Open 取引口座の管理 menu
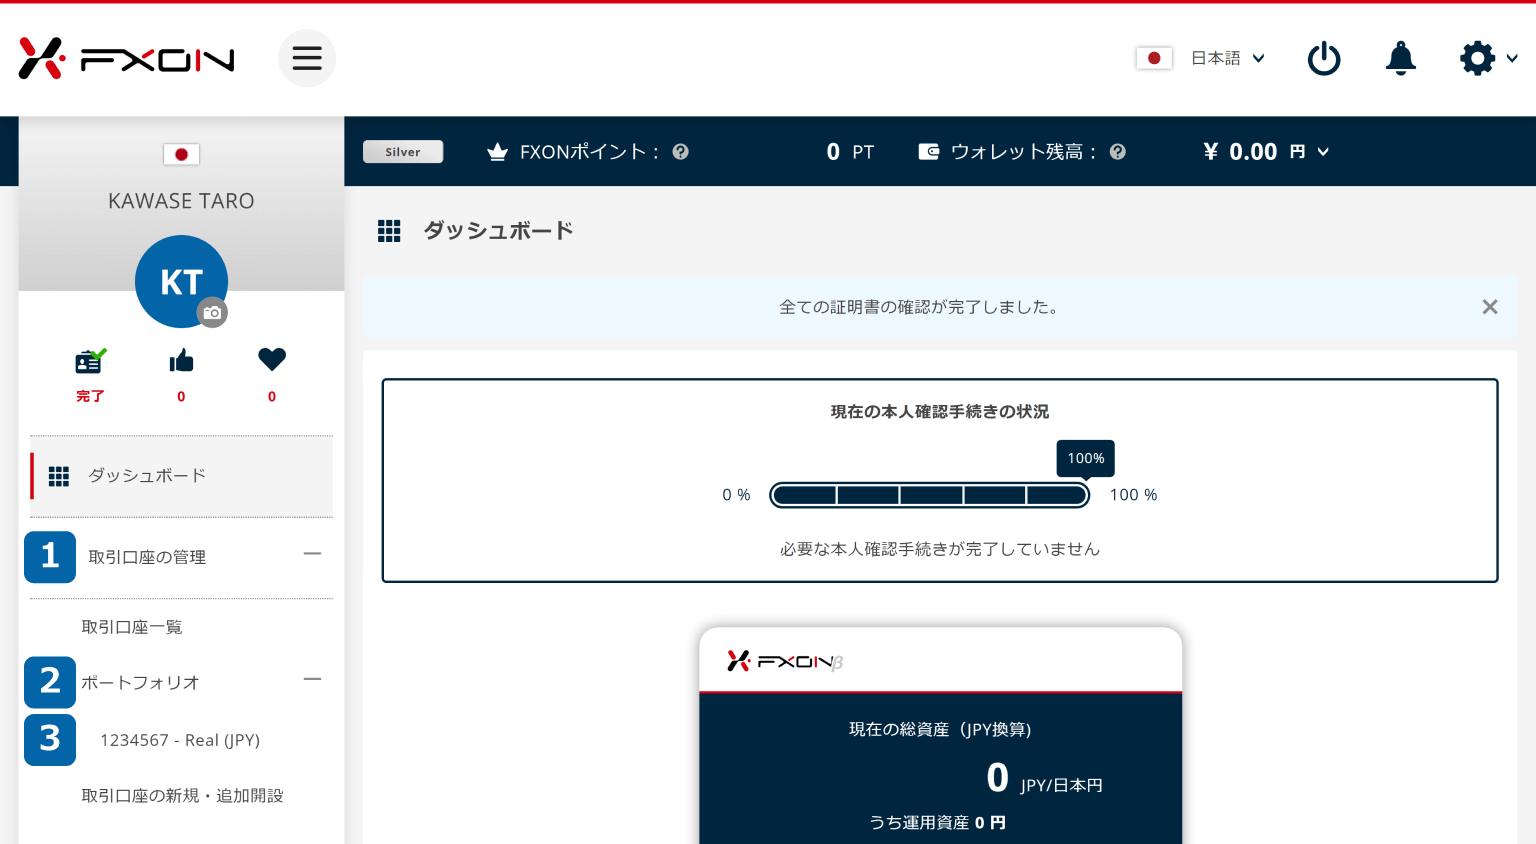1536x844 pixels. point(147,557)
